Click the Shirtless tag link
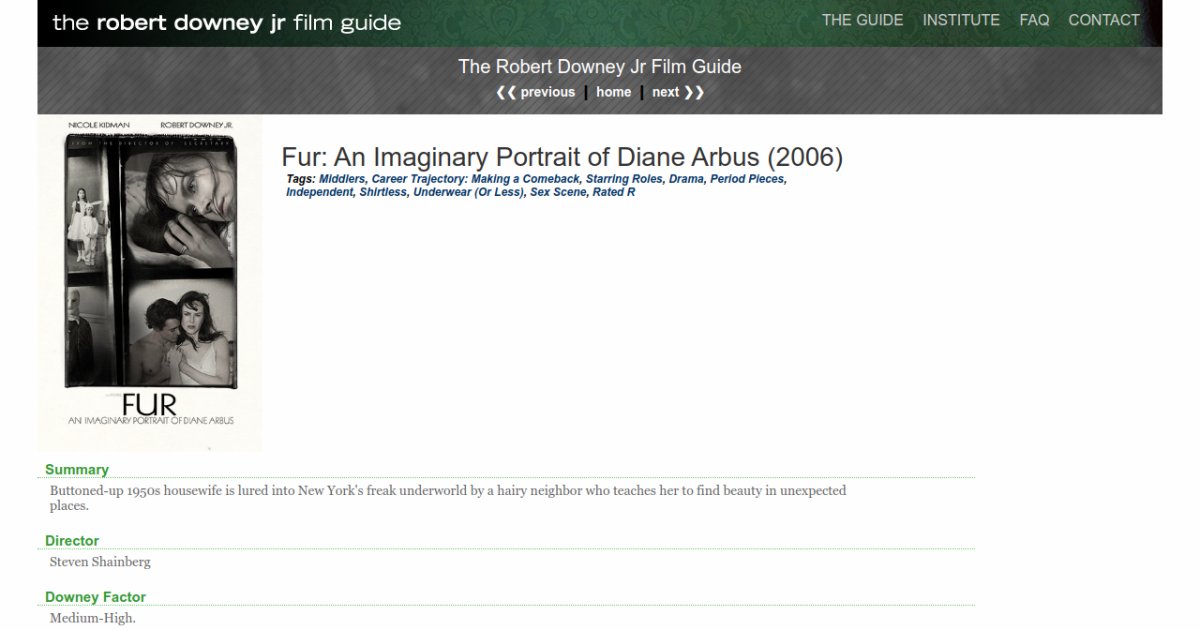Image resolution: width=1200 pixels, height=630 pixels. 383,192
